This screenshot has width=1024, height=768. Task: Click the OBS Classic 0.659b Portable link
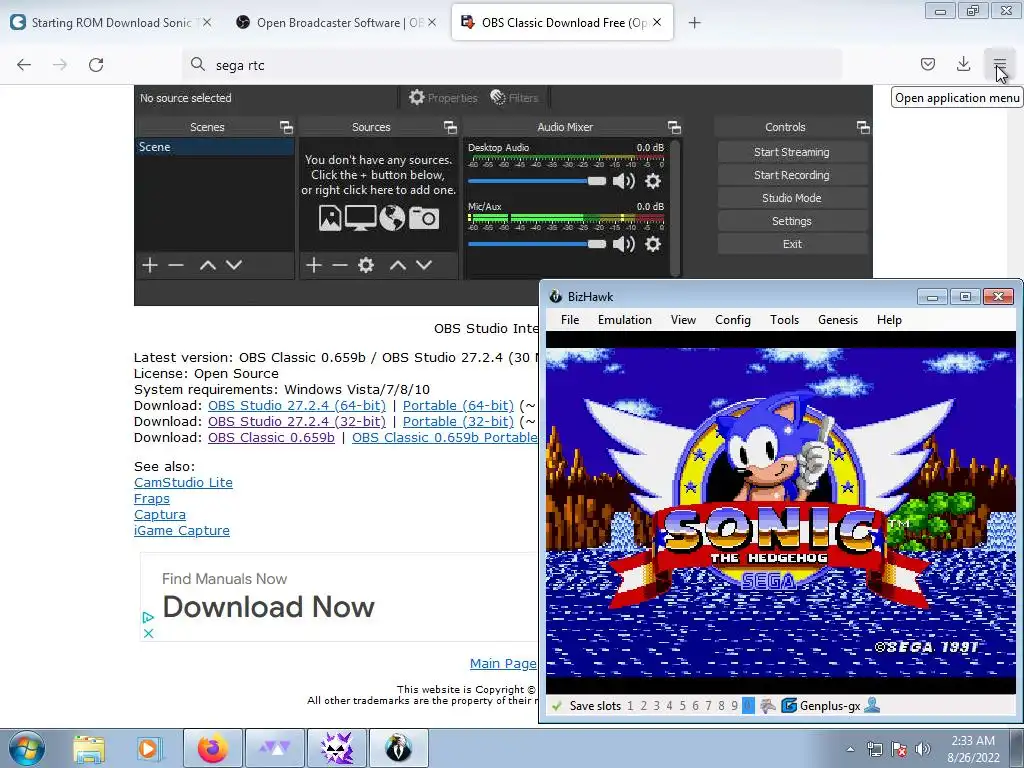[x=445, y=438]
